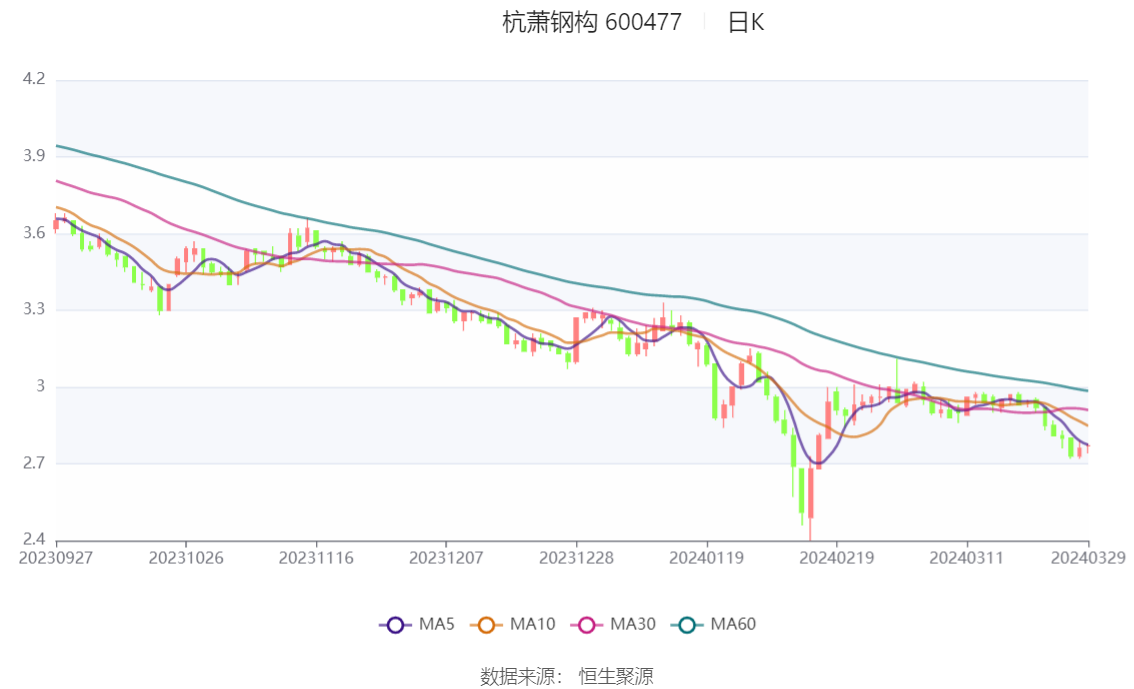
Task: Click the purple MA5 legend circle marker
Action: [x=395, y=625]
